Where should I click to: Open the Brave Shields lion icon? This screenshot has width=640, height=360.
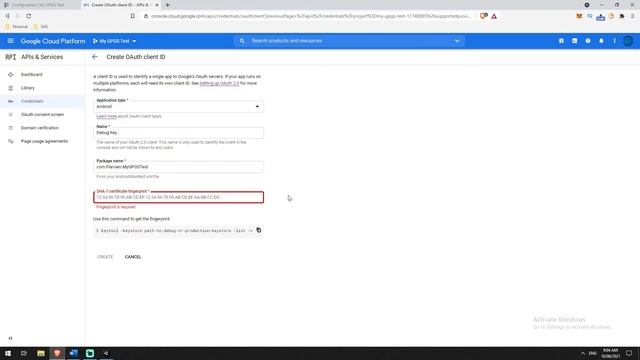483,16
